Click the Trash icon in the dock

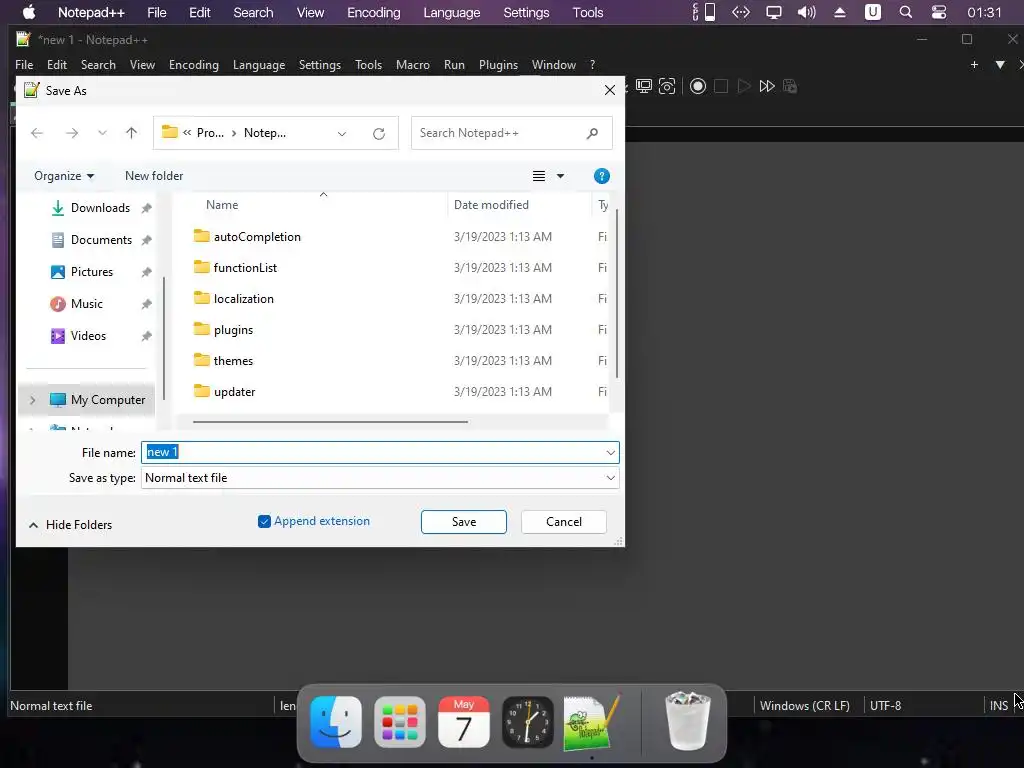(x=688, y=722)
